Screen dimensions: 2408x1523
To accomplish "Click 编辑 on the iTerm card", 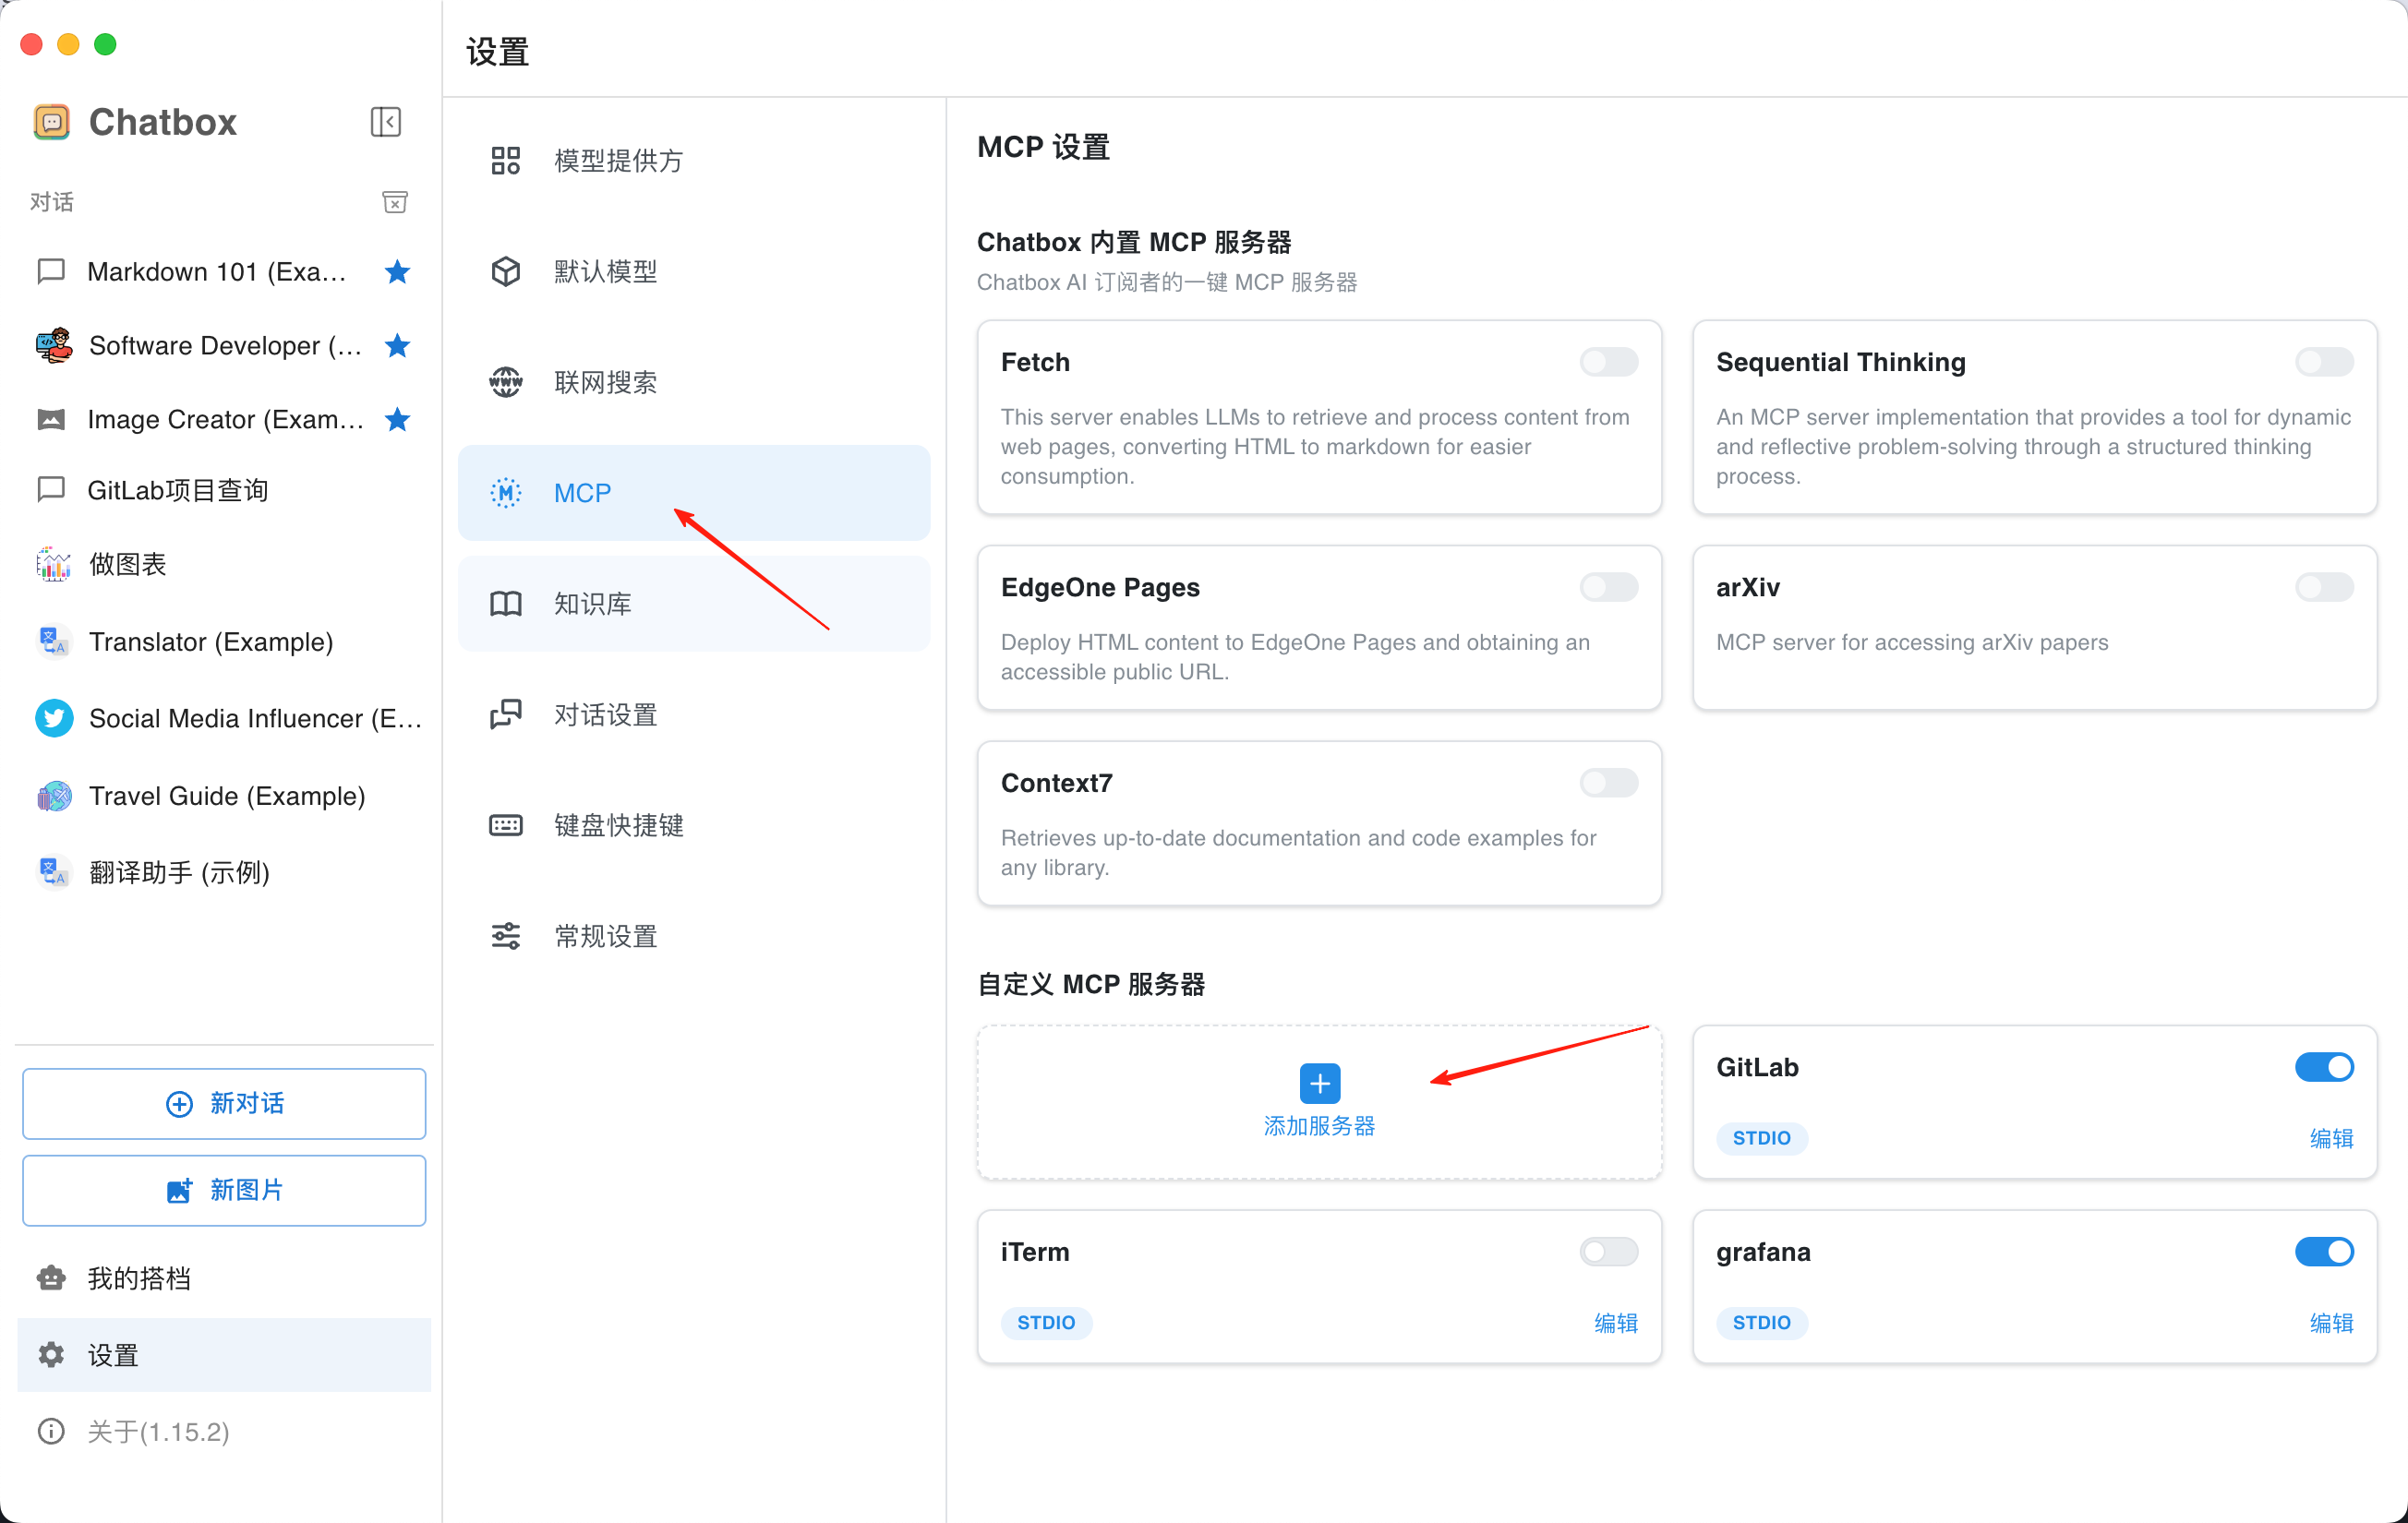I will pyautogui.click(x=1615, y=1323).
